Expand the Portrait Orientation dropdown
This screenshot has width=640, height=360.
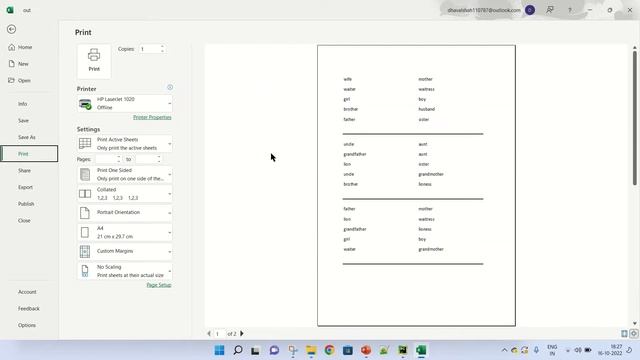(124, 213)
